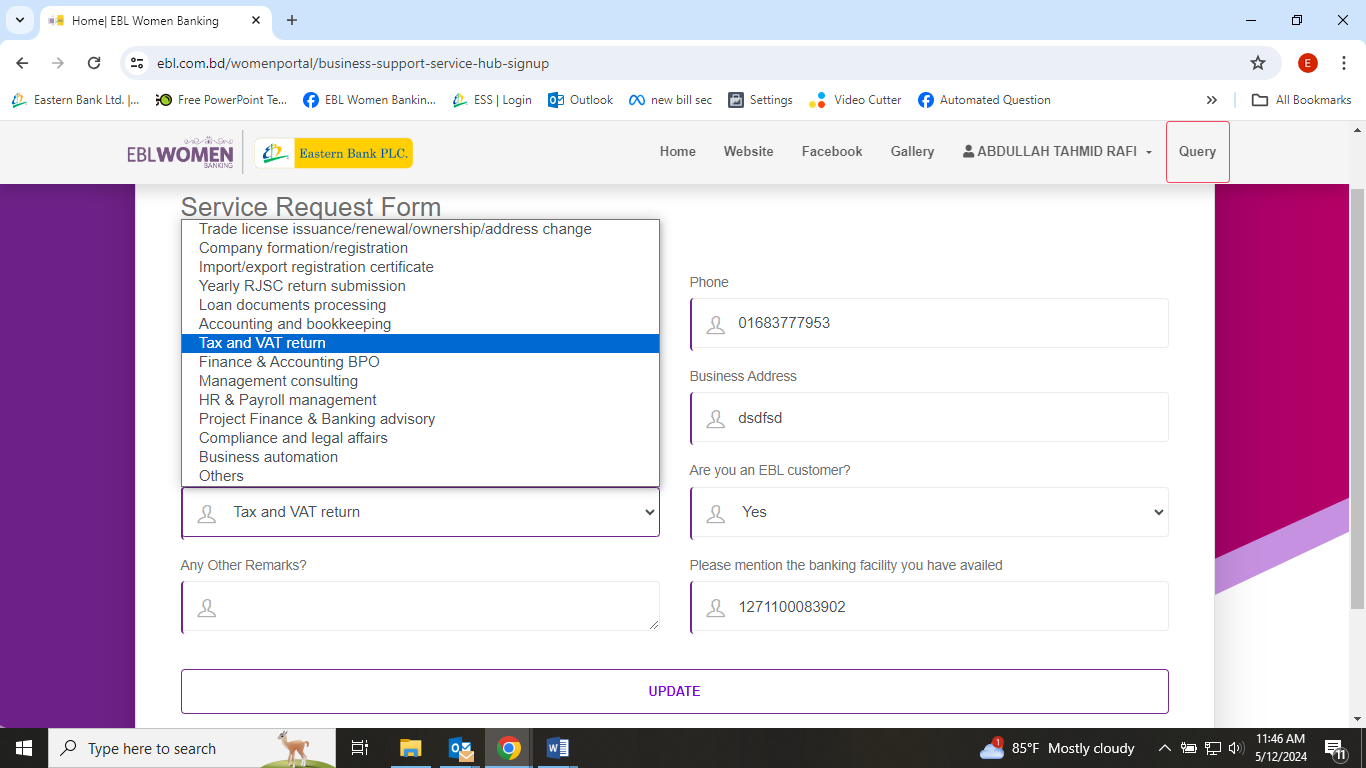Choose Compliance and legal affairs option

(420, 438)
